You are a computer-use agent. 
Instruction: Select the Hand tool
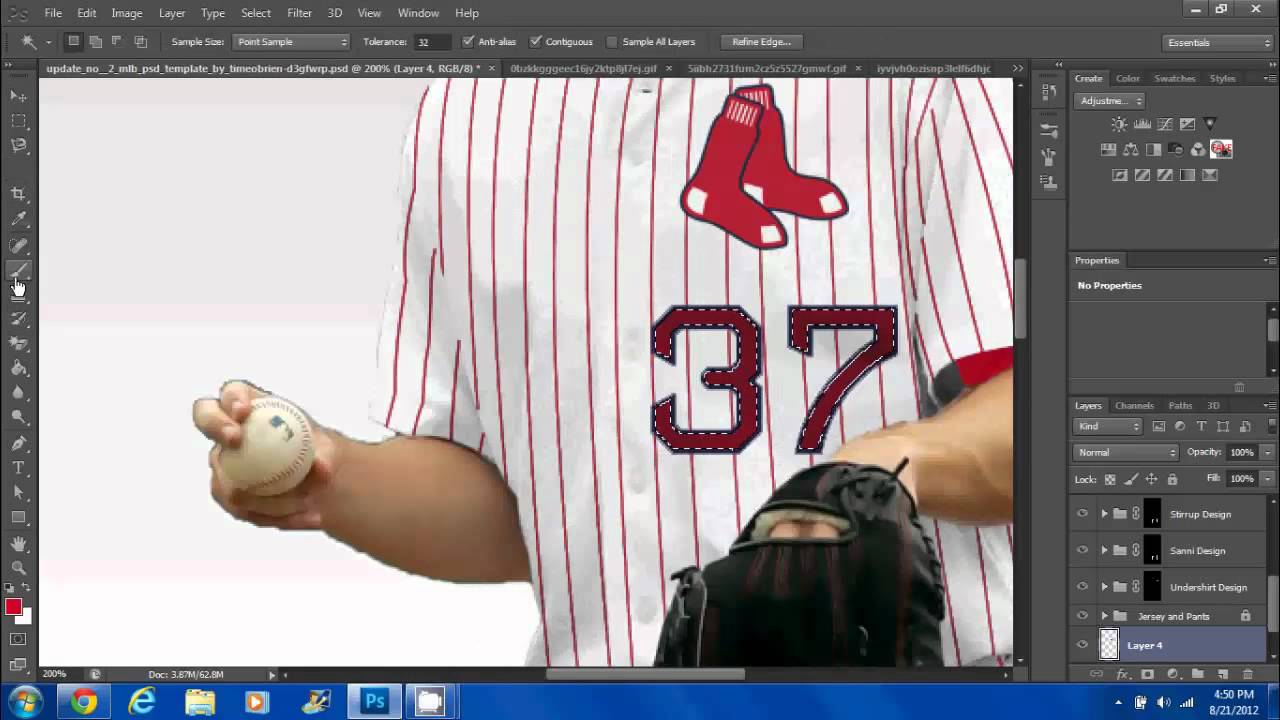18,543
